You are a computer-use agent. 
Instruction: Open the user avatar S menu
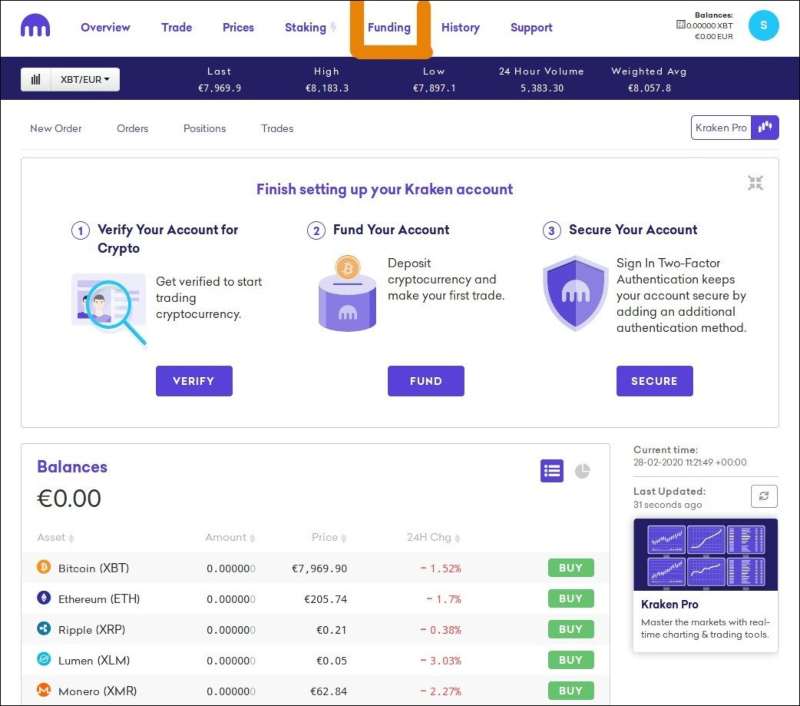tap(763, 27)
